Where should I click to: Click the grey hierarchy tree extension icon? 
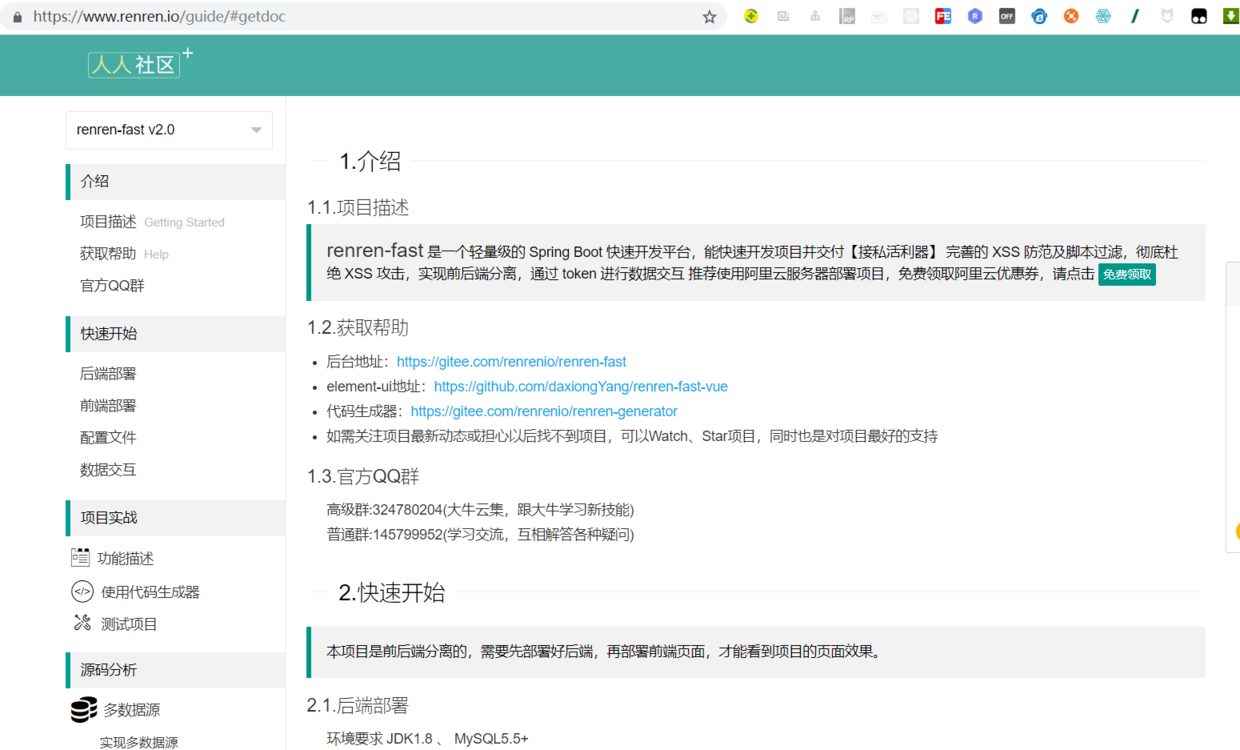pos(815,16)
